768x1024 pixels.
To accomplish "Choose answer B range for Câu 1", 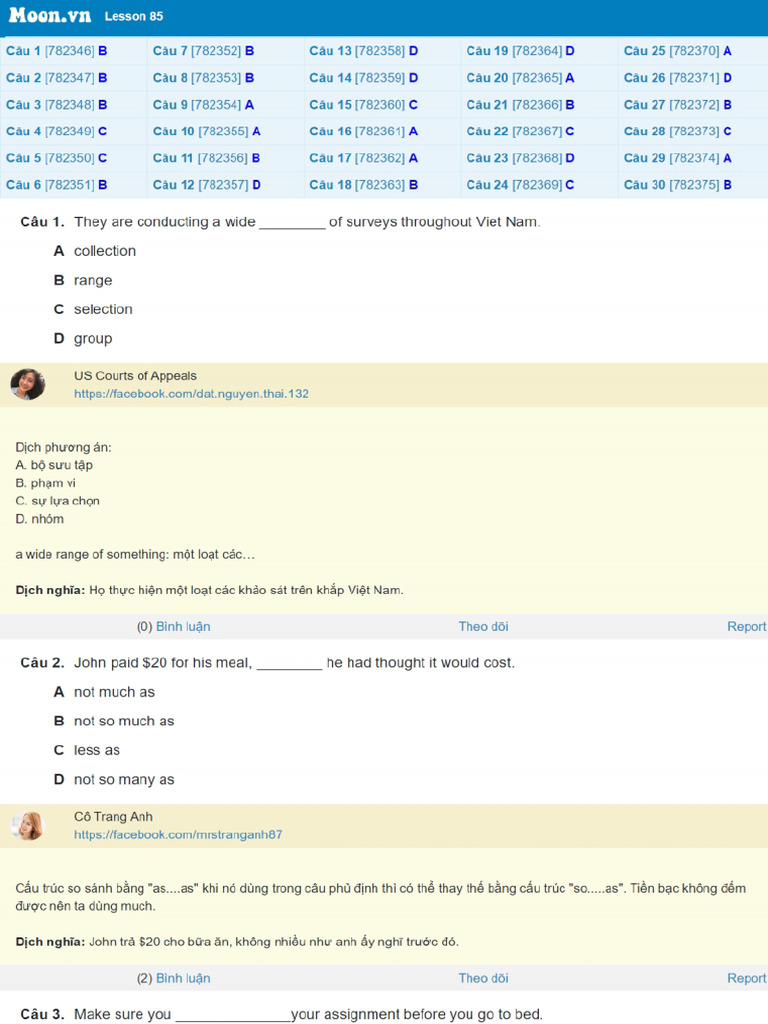I will click(83, 280).
